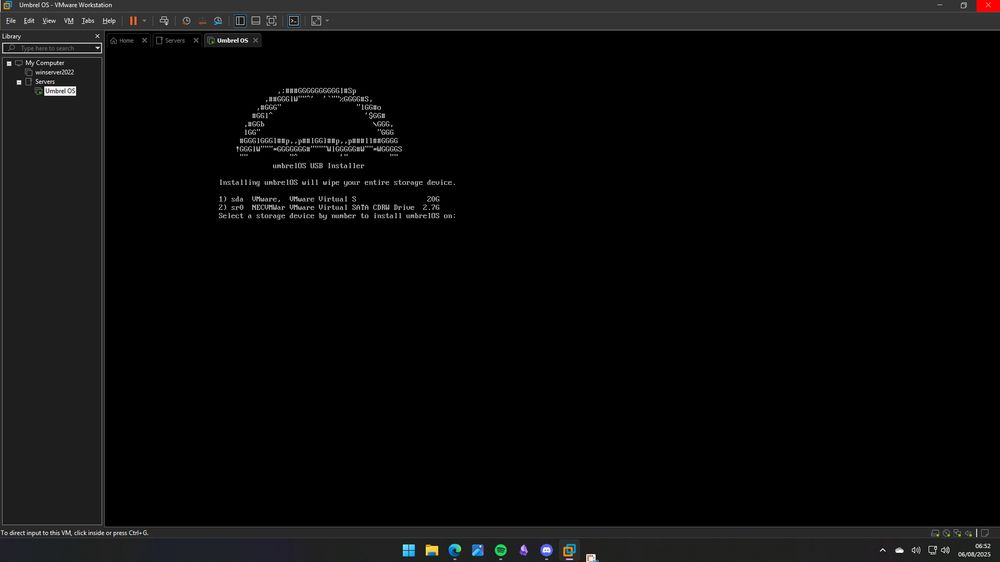Open the Library search filter dropdown arrow
The width and height of the screenshot is (1000, 562).
(x=98, y=48)
